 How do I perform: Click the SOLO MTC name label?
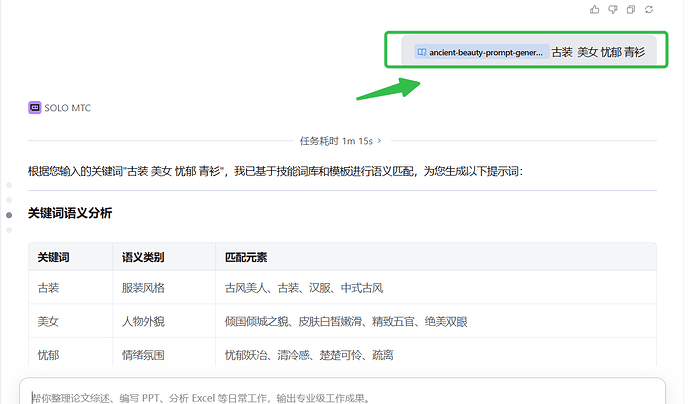tap(67, 108)
